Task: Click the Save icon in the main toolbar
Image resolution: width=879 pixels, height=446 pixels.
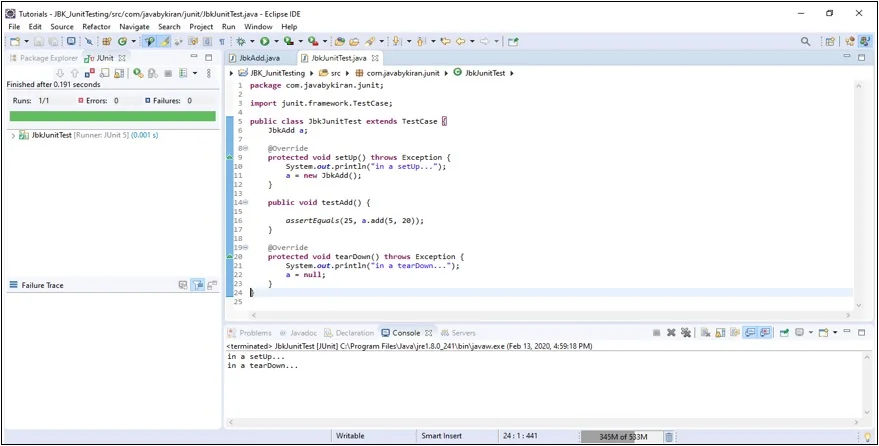Action: coord(39,41)
